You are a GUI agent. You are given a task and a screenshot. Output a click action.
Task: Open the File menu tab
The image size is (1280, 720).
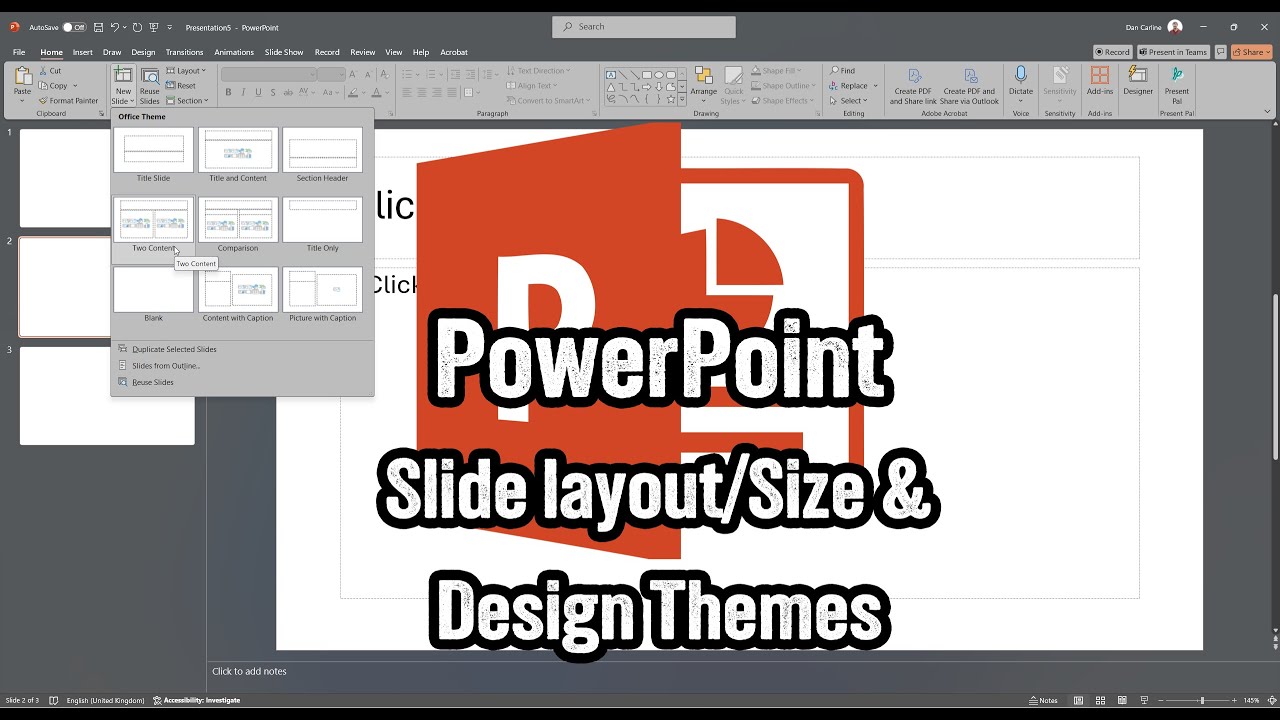(x=19, y=52)
